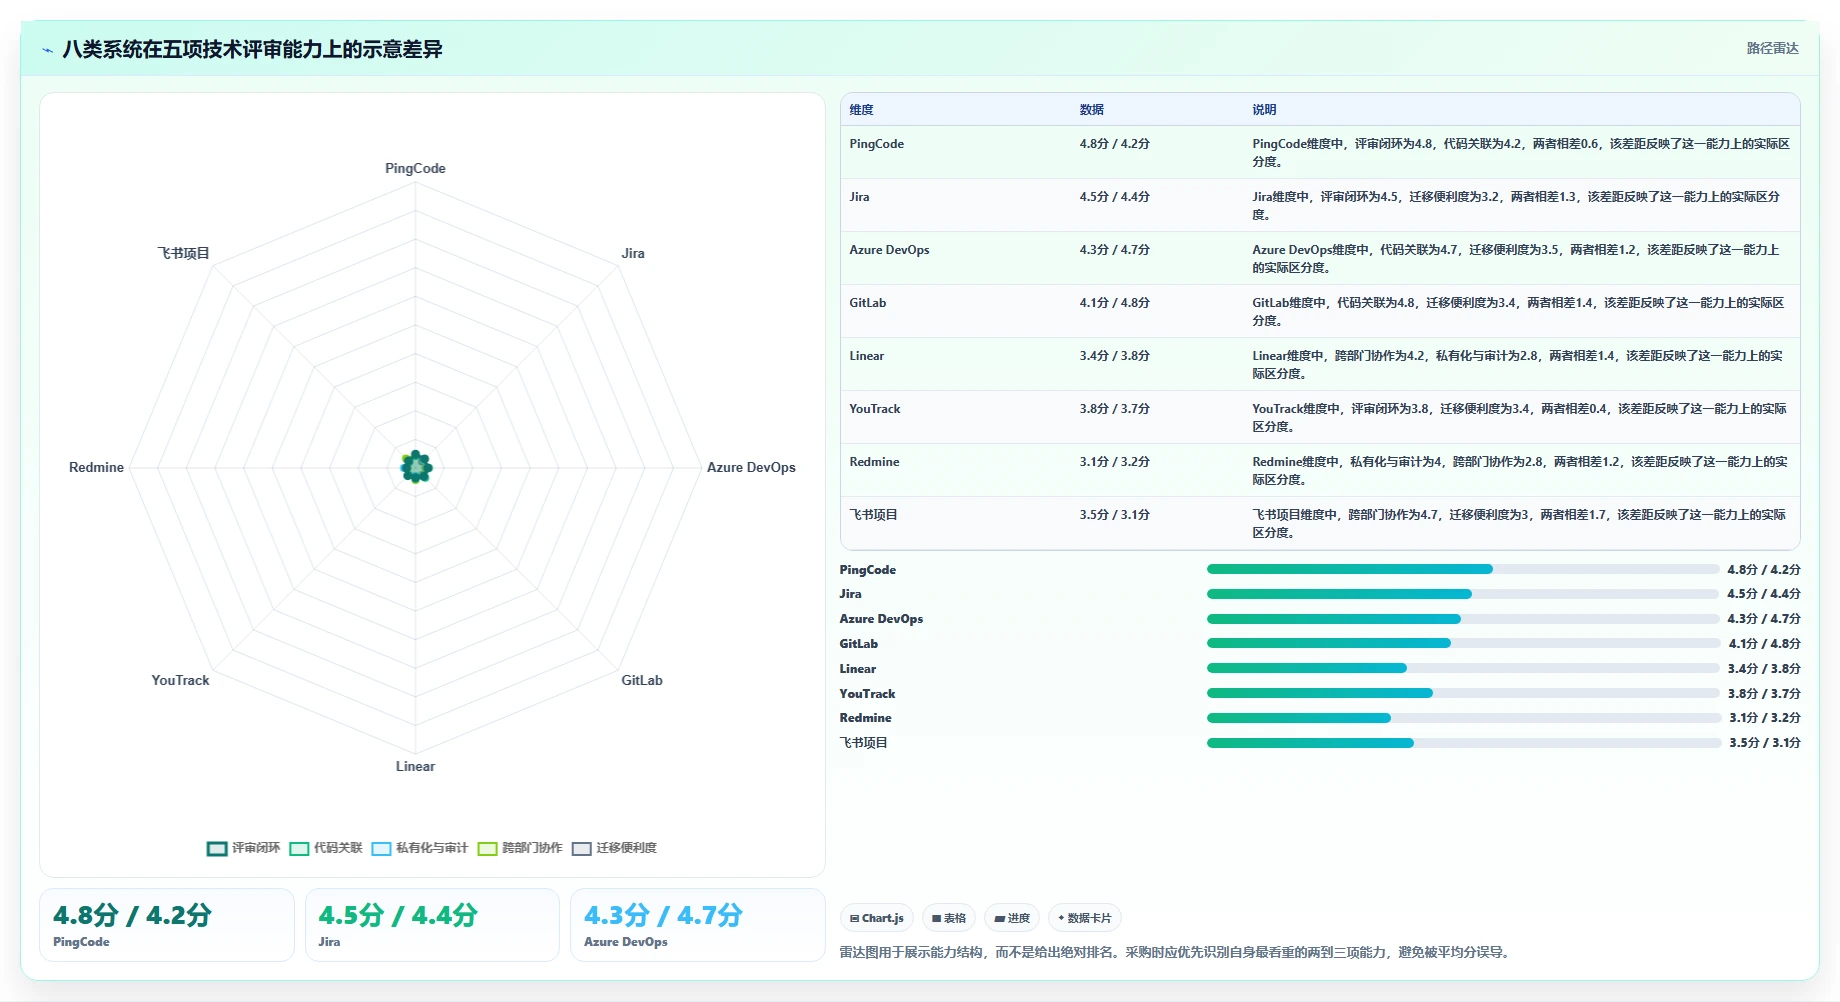Click the Redmine axis label on radar

pos(96,467)
